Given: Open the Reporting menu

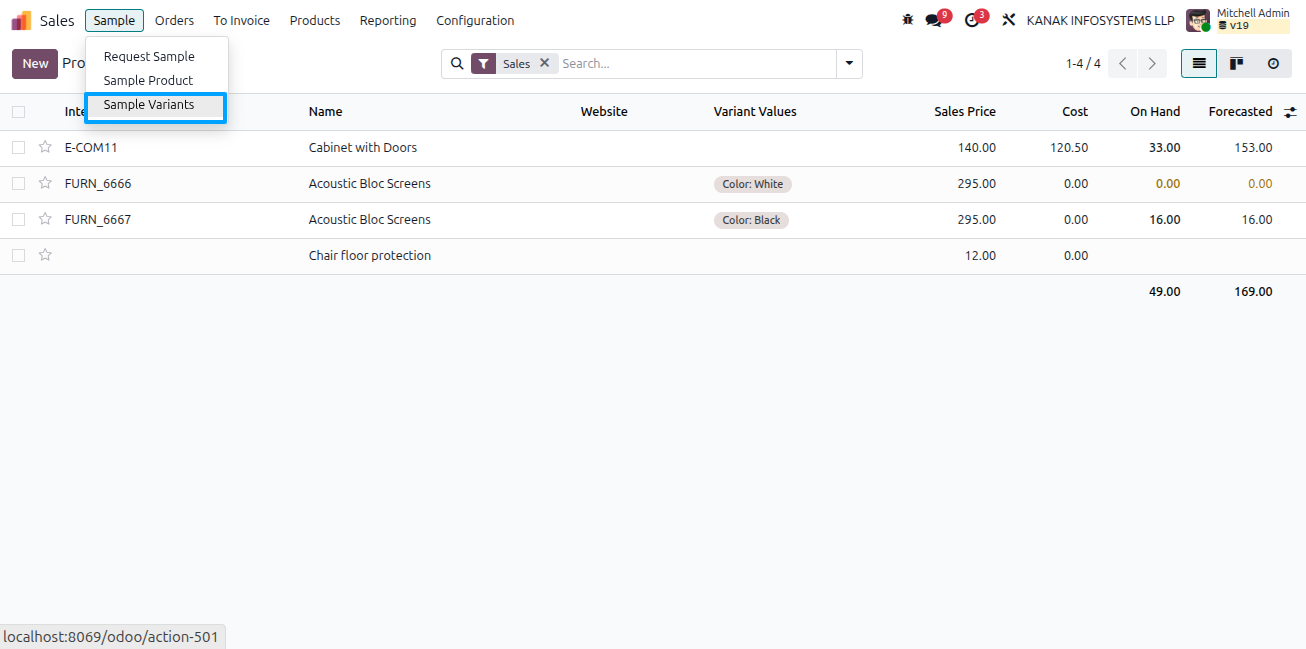Looking at the screenshot, I should 388,20.
